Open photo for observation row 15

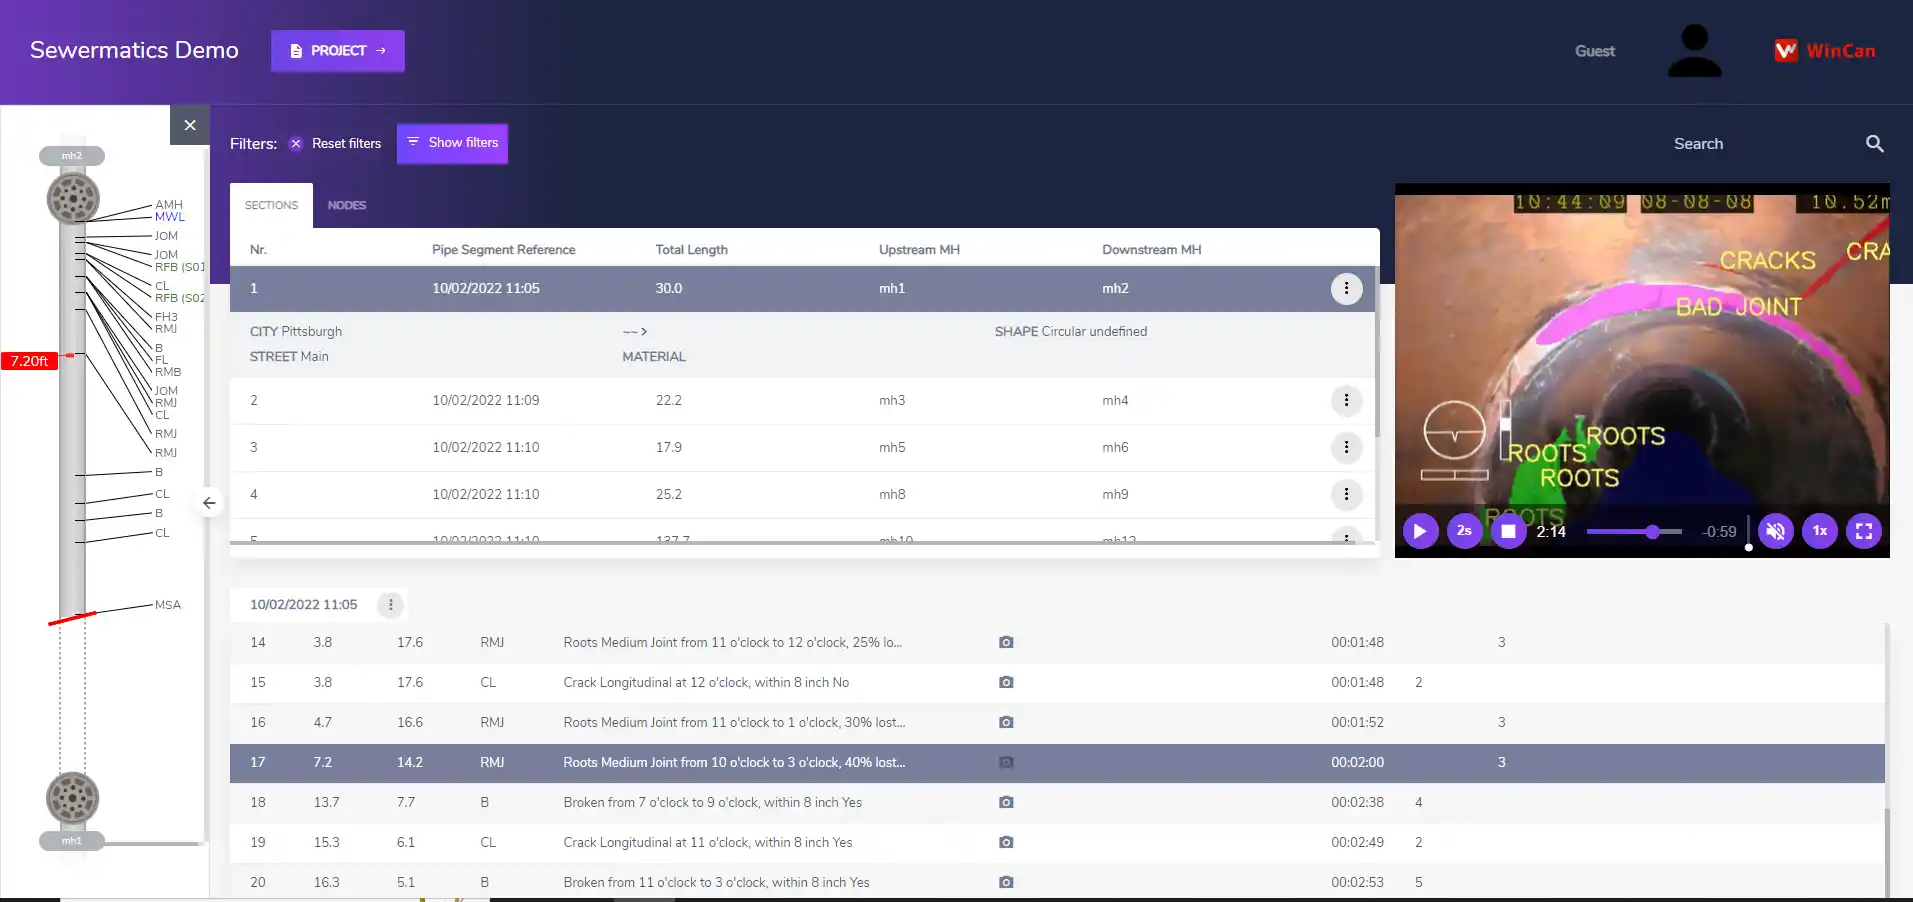pyautogui.click(x=1006, y=682)
